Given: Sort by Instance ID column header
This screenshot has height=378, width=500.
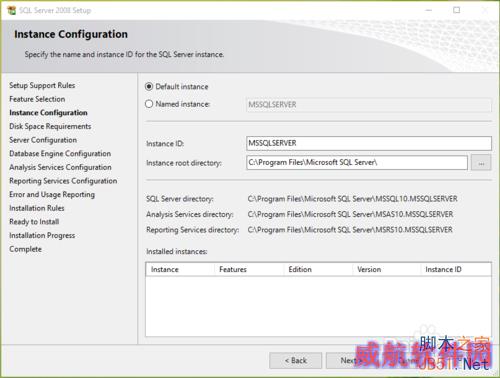Looking at the screenshot, I should pyautogui.click(x=456, y=269).
